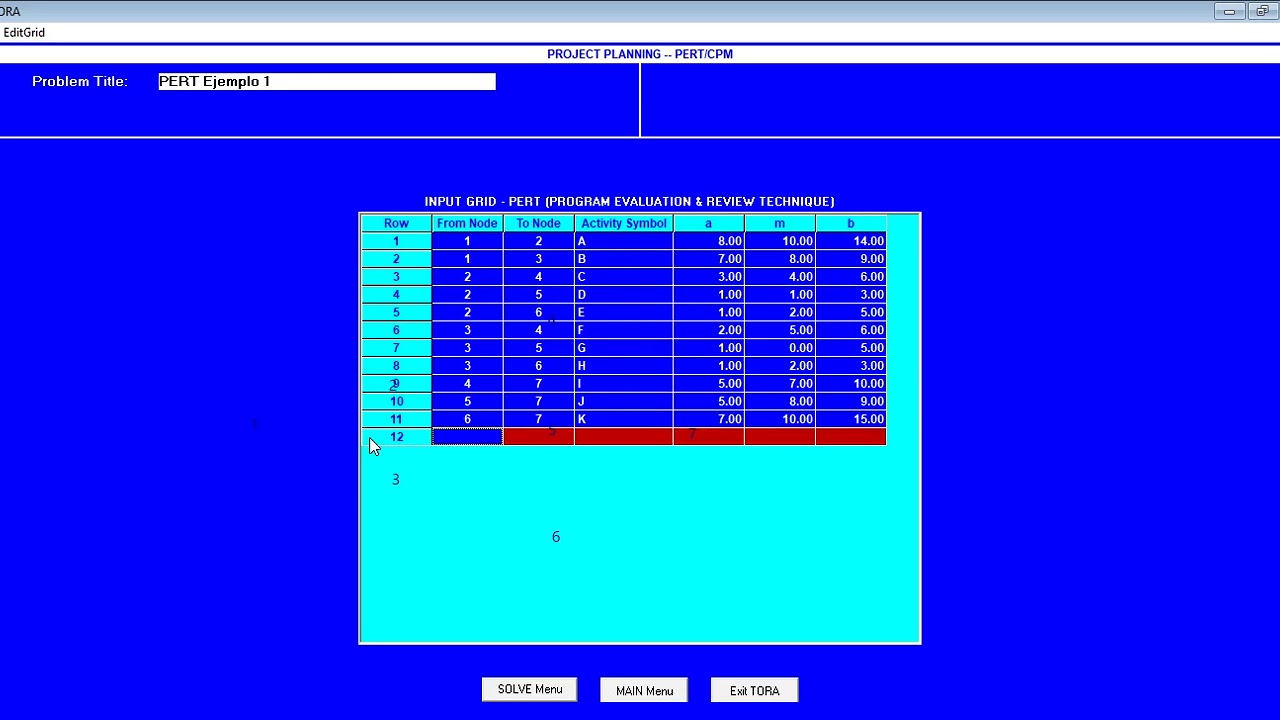Click the Exit TORA button
This screenshot has height=720, width=1280.
click(x=754, y=690)
